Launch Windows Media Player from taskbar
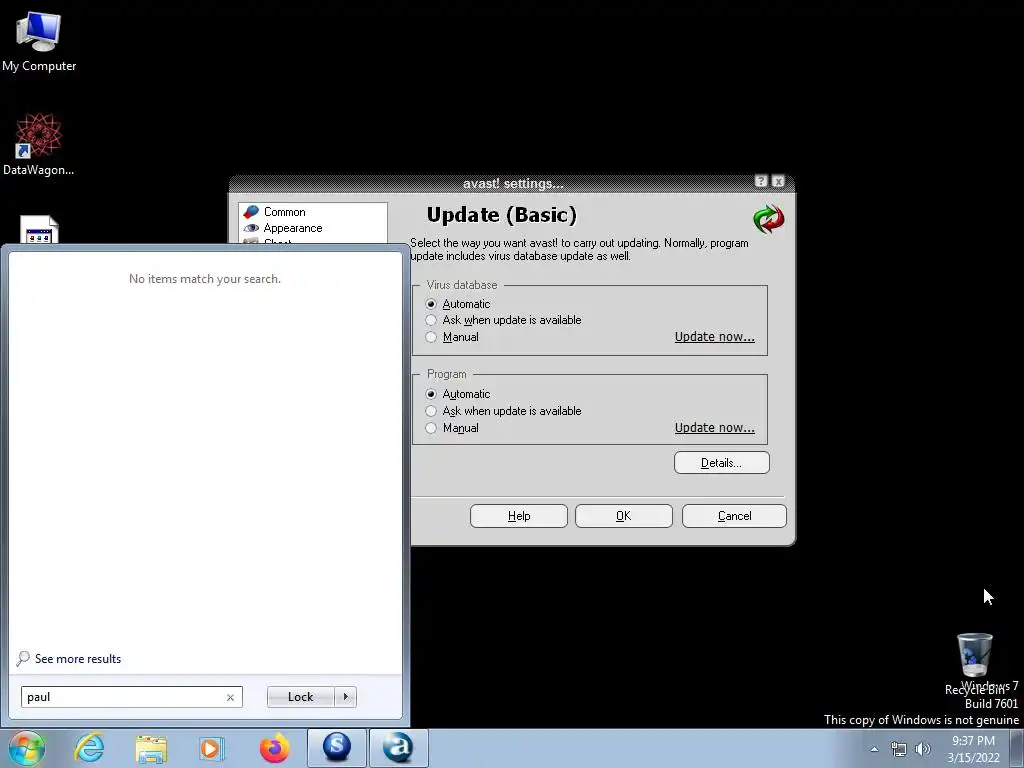 click(x=211, y=748)
